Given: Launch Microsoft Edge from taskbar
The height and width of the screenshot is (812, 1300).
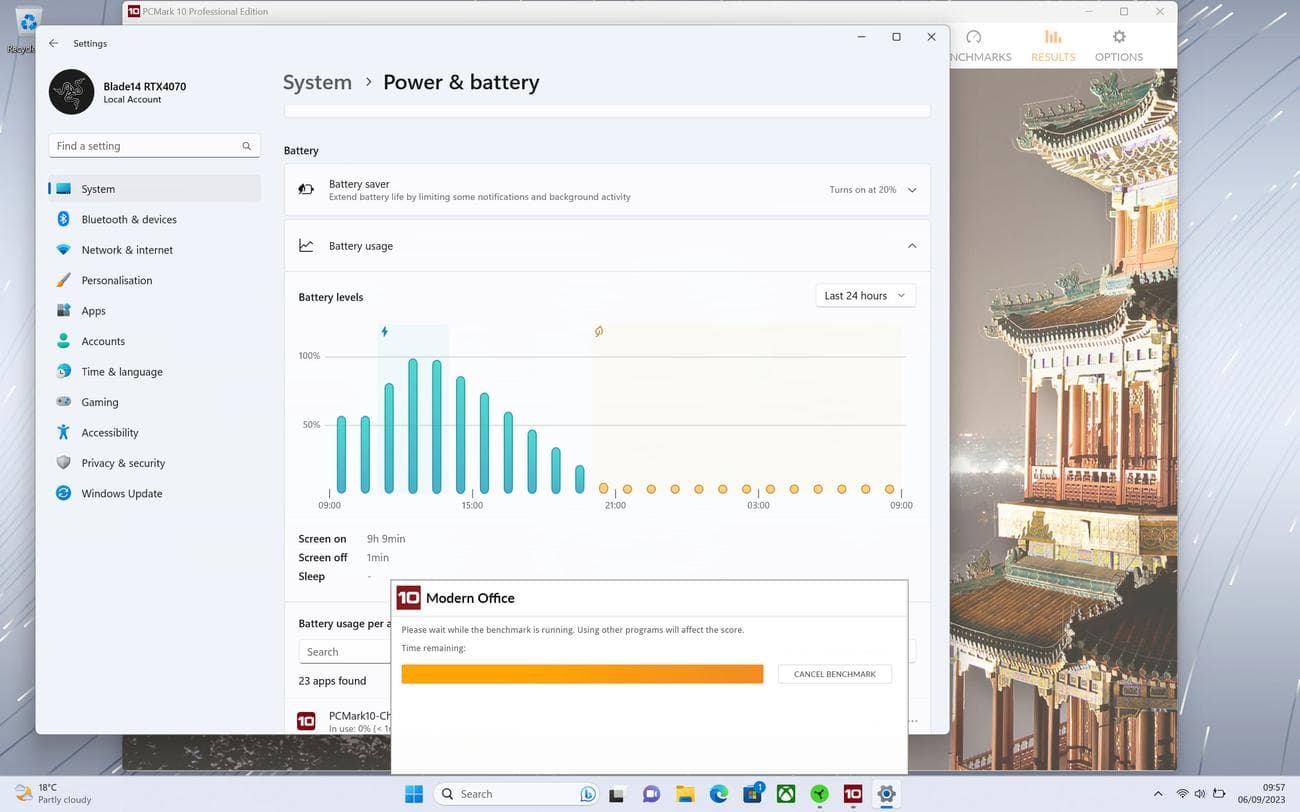Looking at the screenshot, I should (719, 794).
